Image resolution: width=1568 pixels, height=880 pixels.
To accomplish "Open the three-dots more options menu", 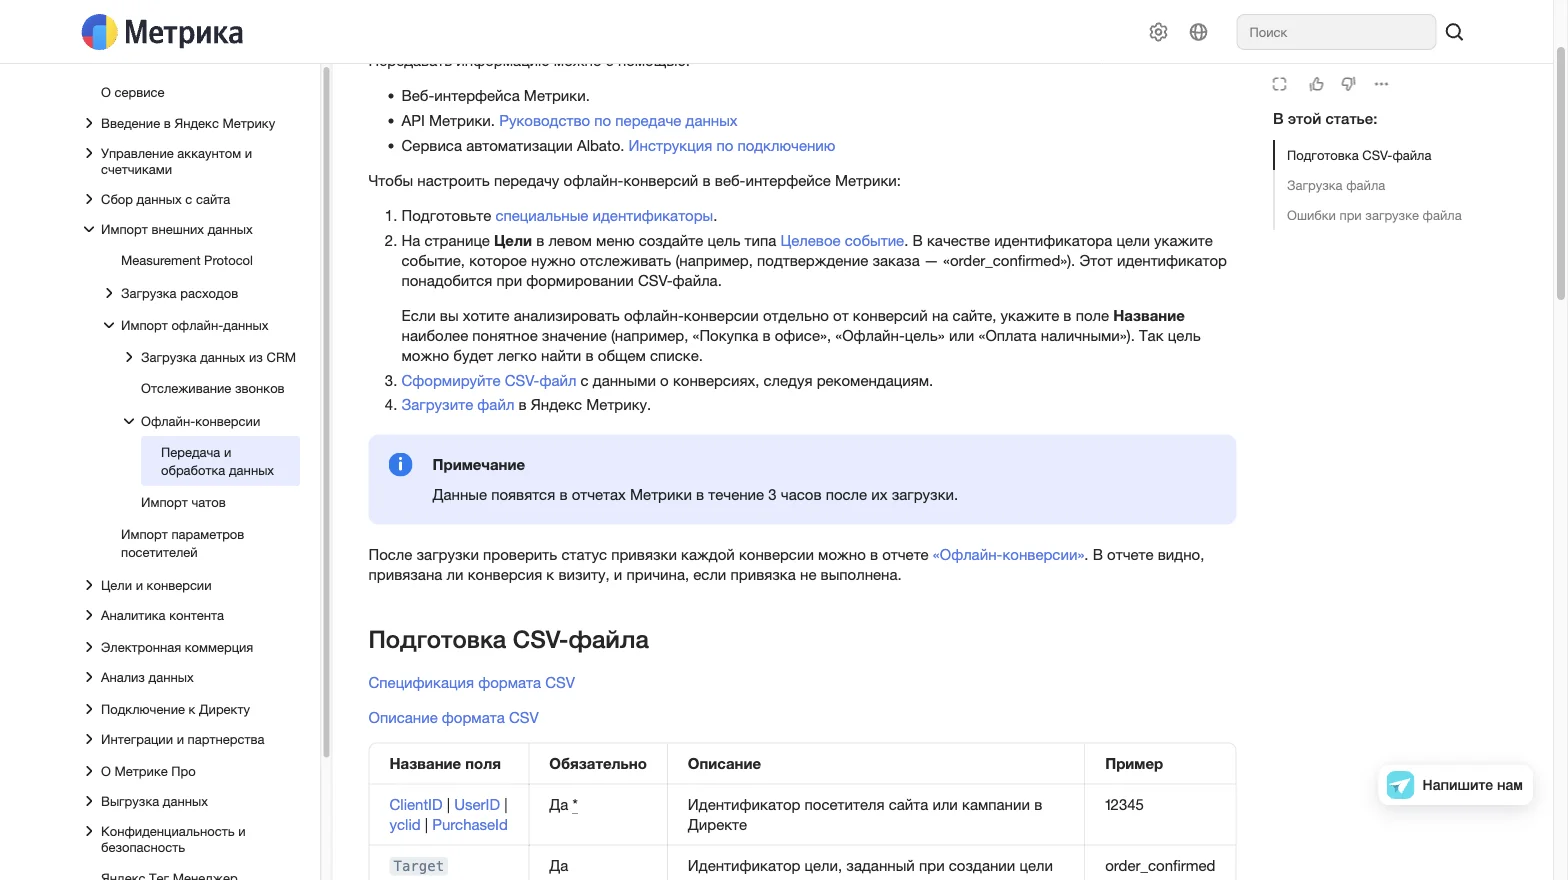I will pyautogui.click(x=1381, y=84).
